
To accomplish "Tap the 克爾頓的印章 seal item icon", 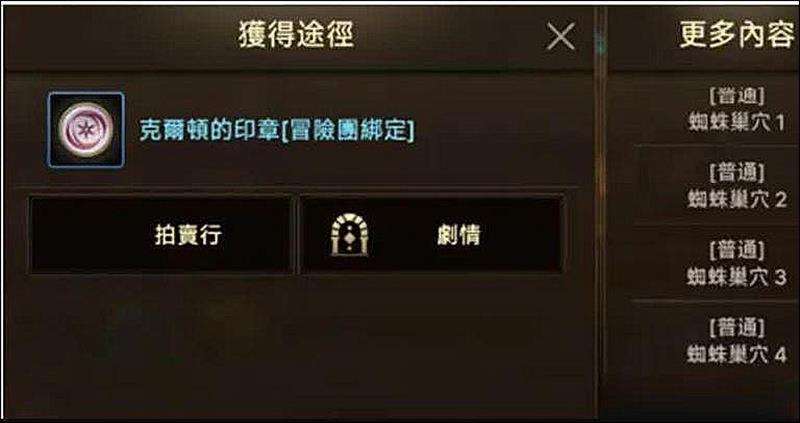I will tap(86, 130).
